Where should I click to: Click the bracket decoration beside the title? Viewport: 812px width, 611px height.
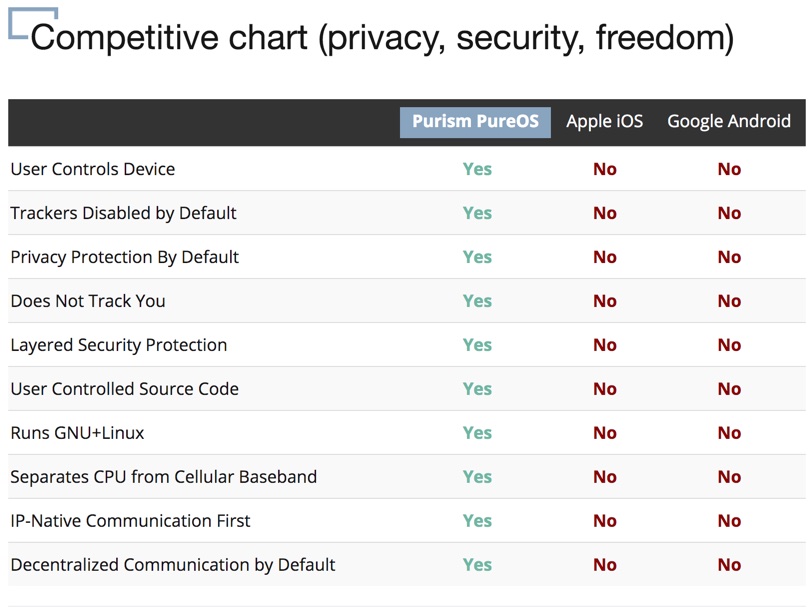click(x=20, y=22)
